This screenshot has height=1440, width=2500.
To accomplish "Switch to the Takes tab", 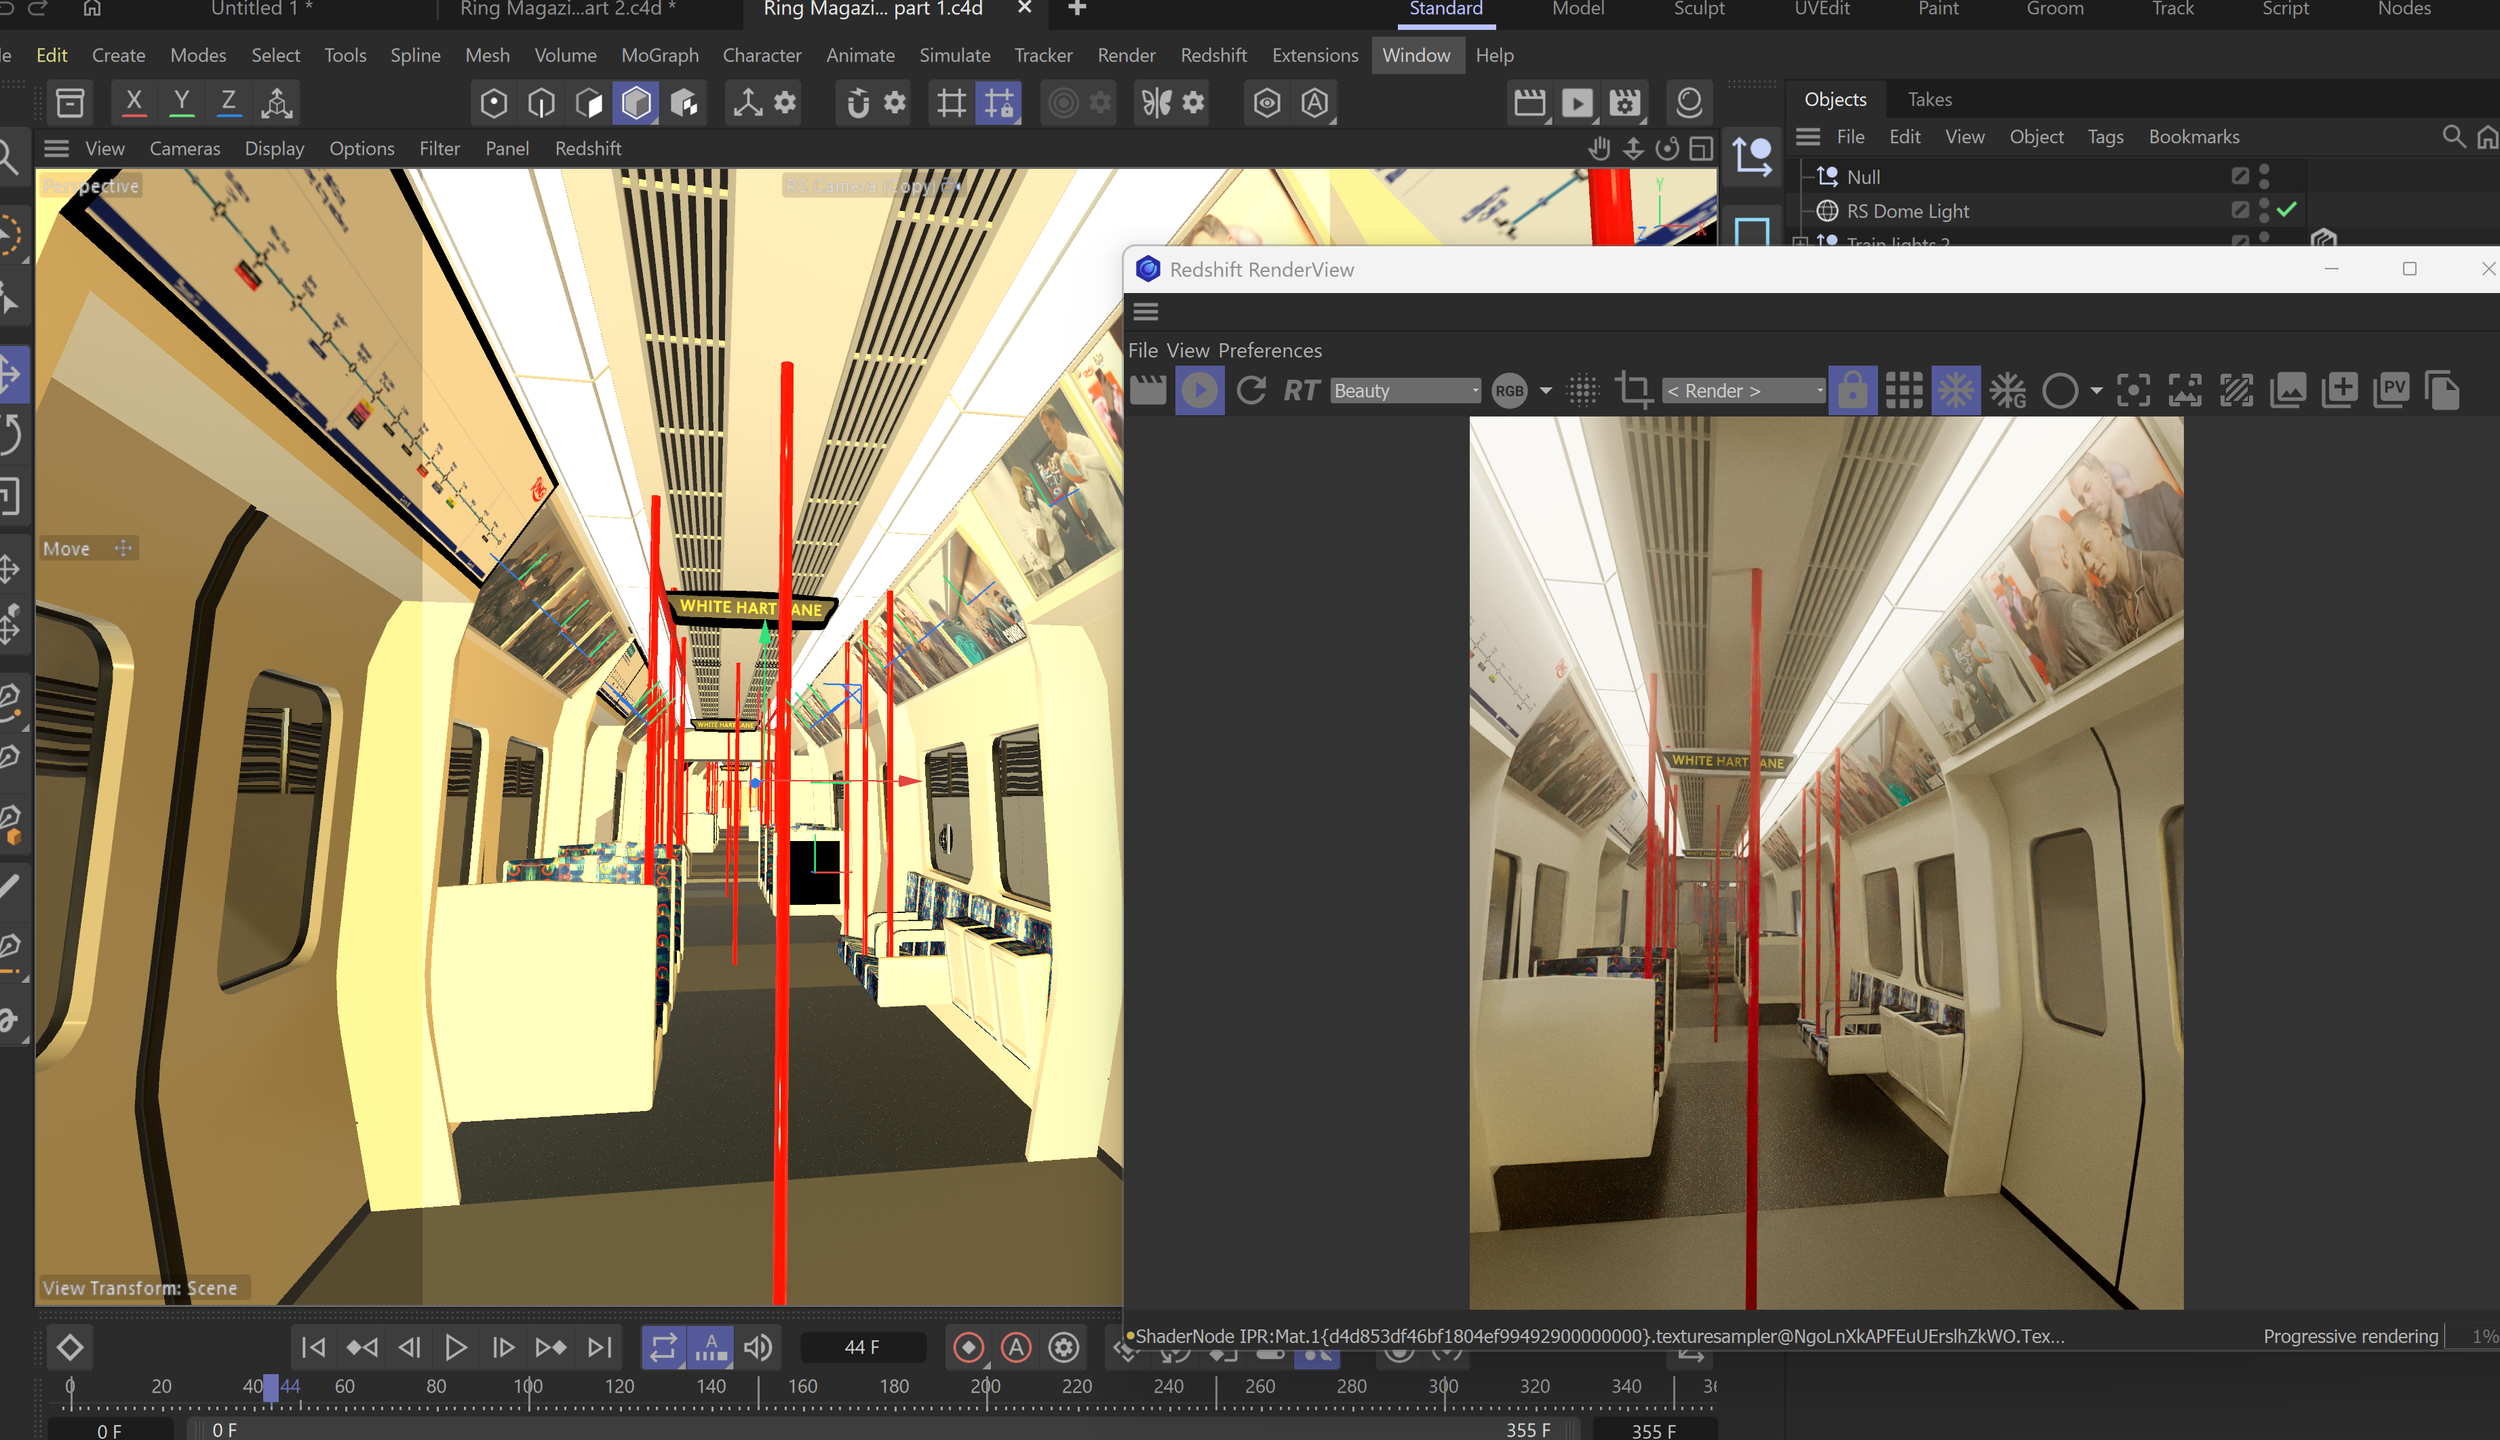I will pyautogui.click(x=1929, y=99).
